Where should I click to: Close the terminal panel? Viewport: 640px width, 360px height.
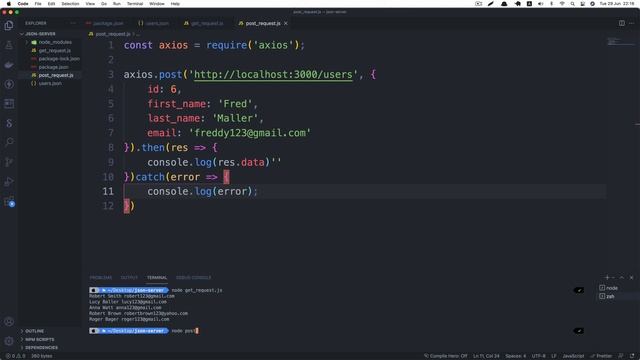pyautogui.click(x=631, y=278)
